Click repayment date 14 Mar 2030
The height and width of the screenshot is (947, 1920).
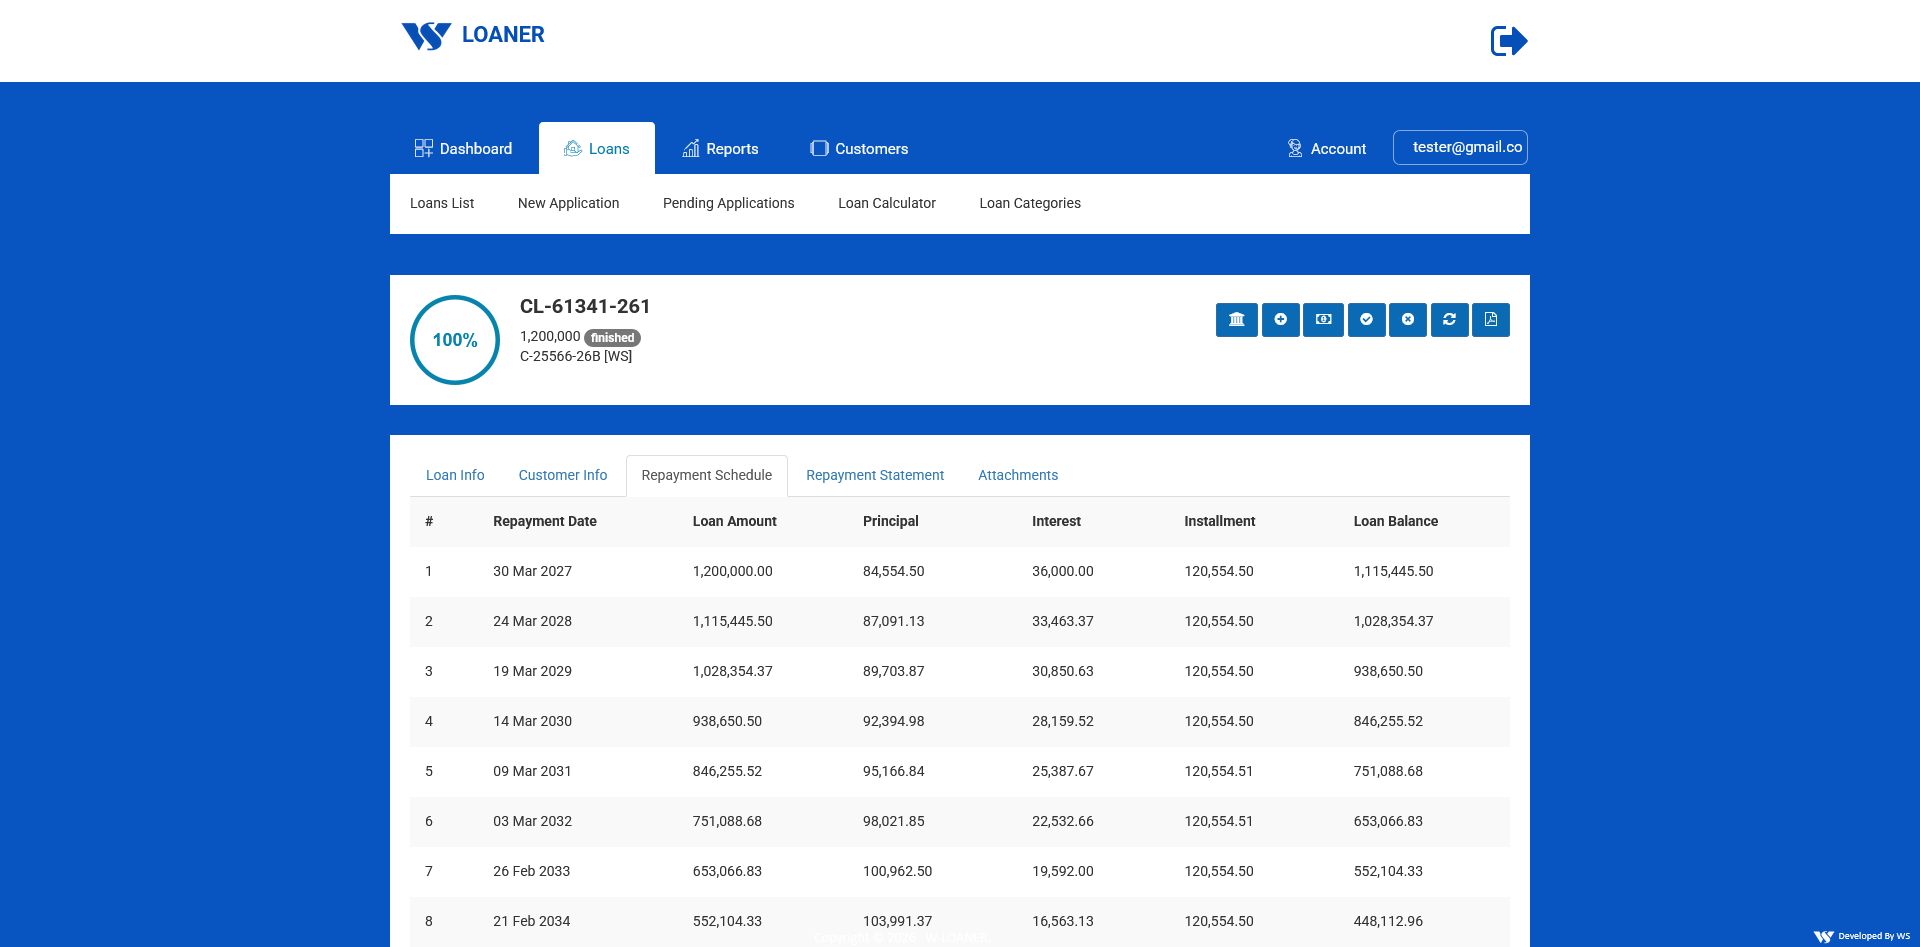[x=533, y=721]
